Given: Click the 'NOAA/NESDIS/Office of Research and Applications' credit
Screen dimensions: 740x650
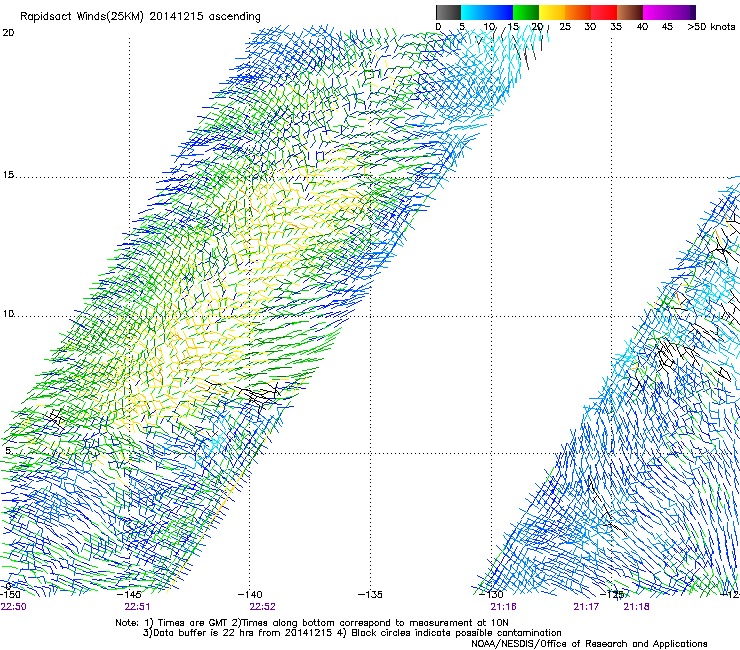Looking at the screenshot, I should (589, 644).
